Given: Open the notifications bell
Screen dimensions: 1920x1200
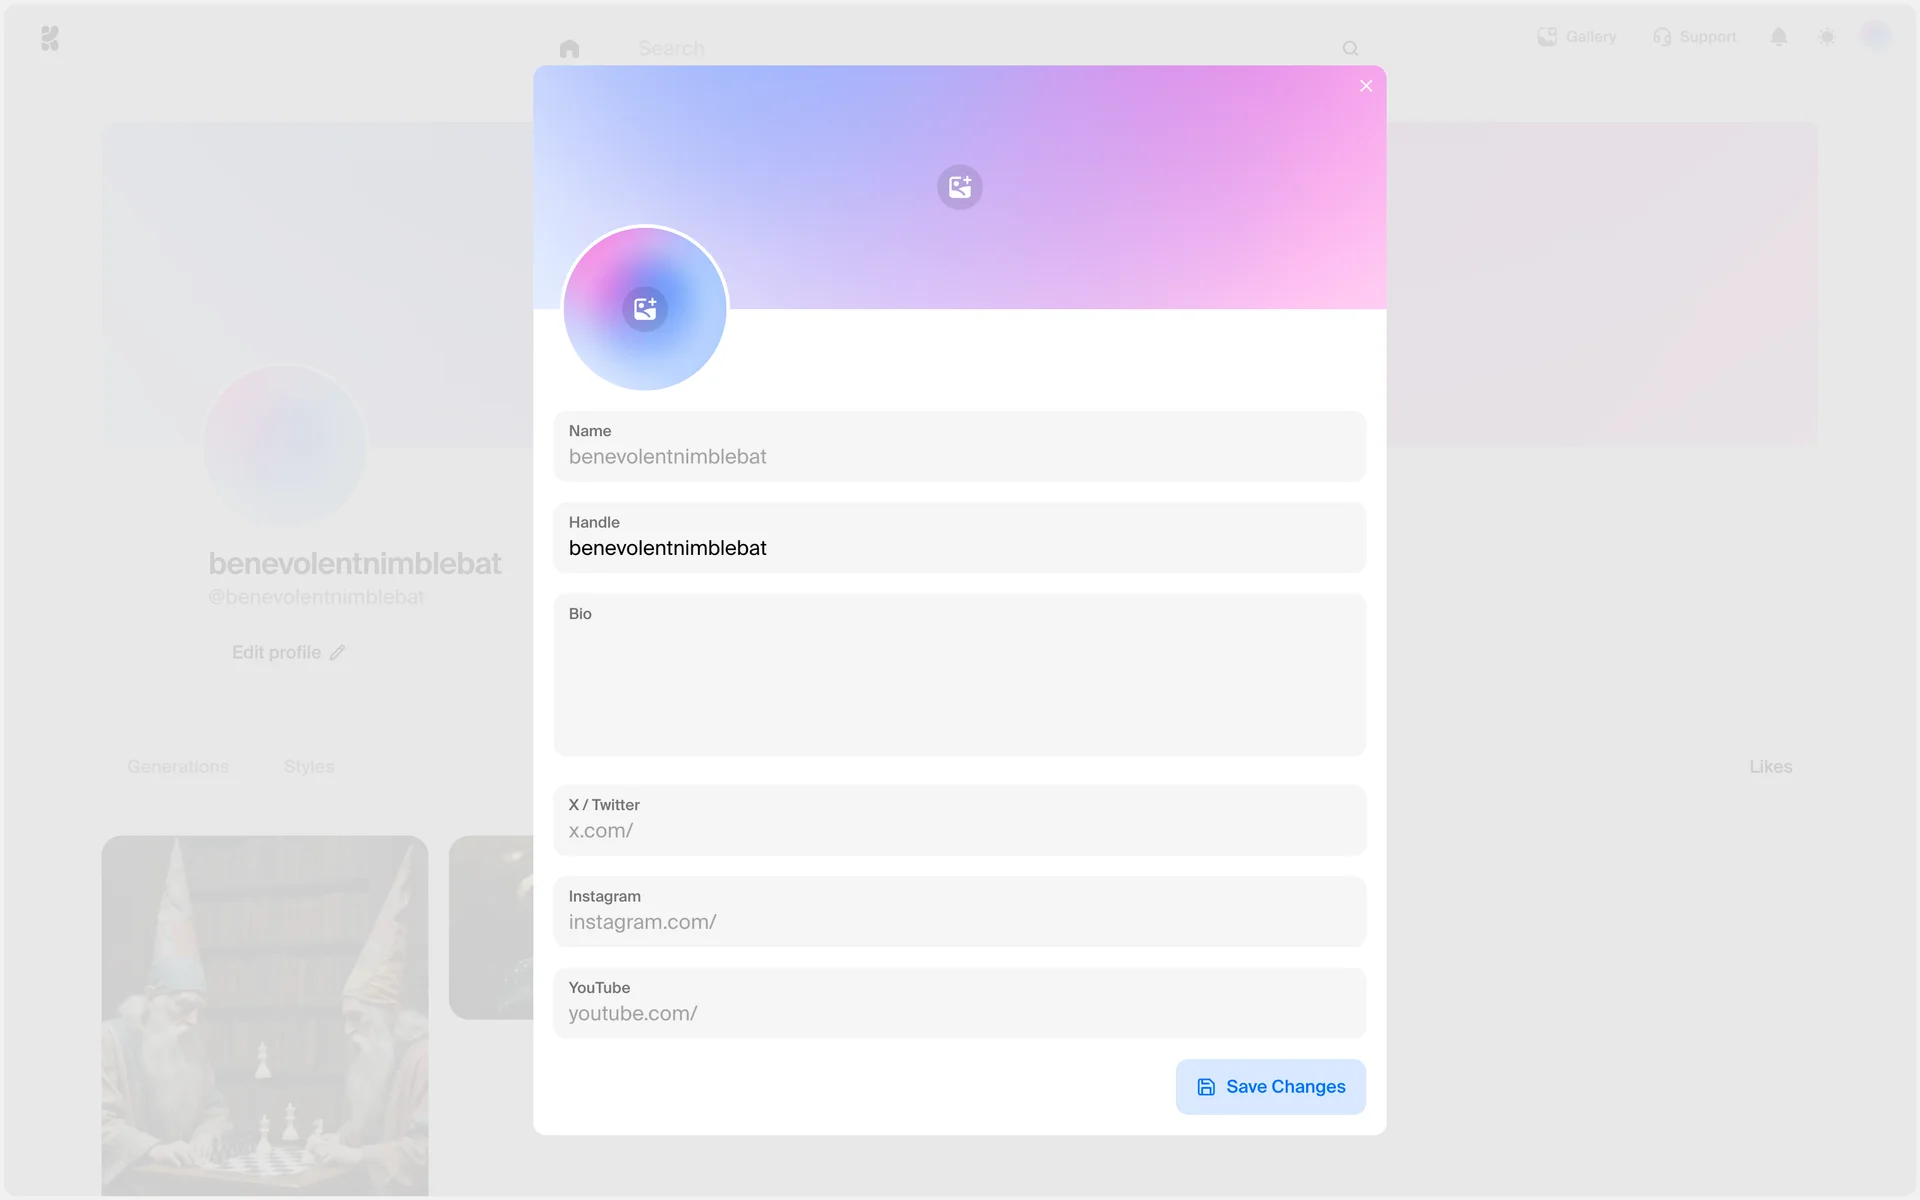Looking at the screenshot, I should (1778, 37).
